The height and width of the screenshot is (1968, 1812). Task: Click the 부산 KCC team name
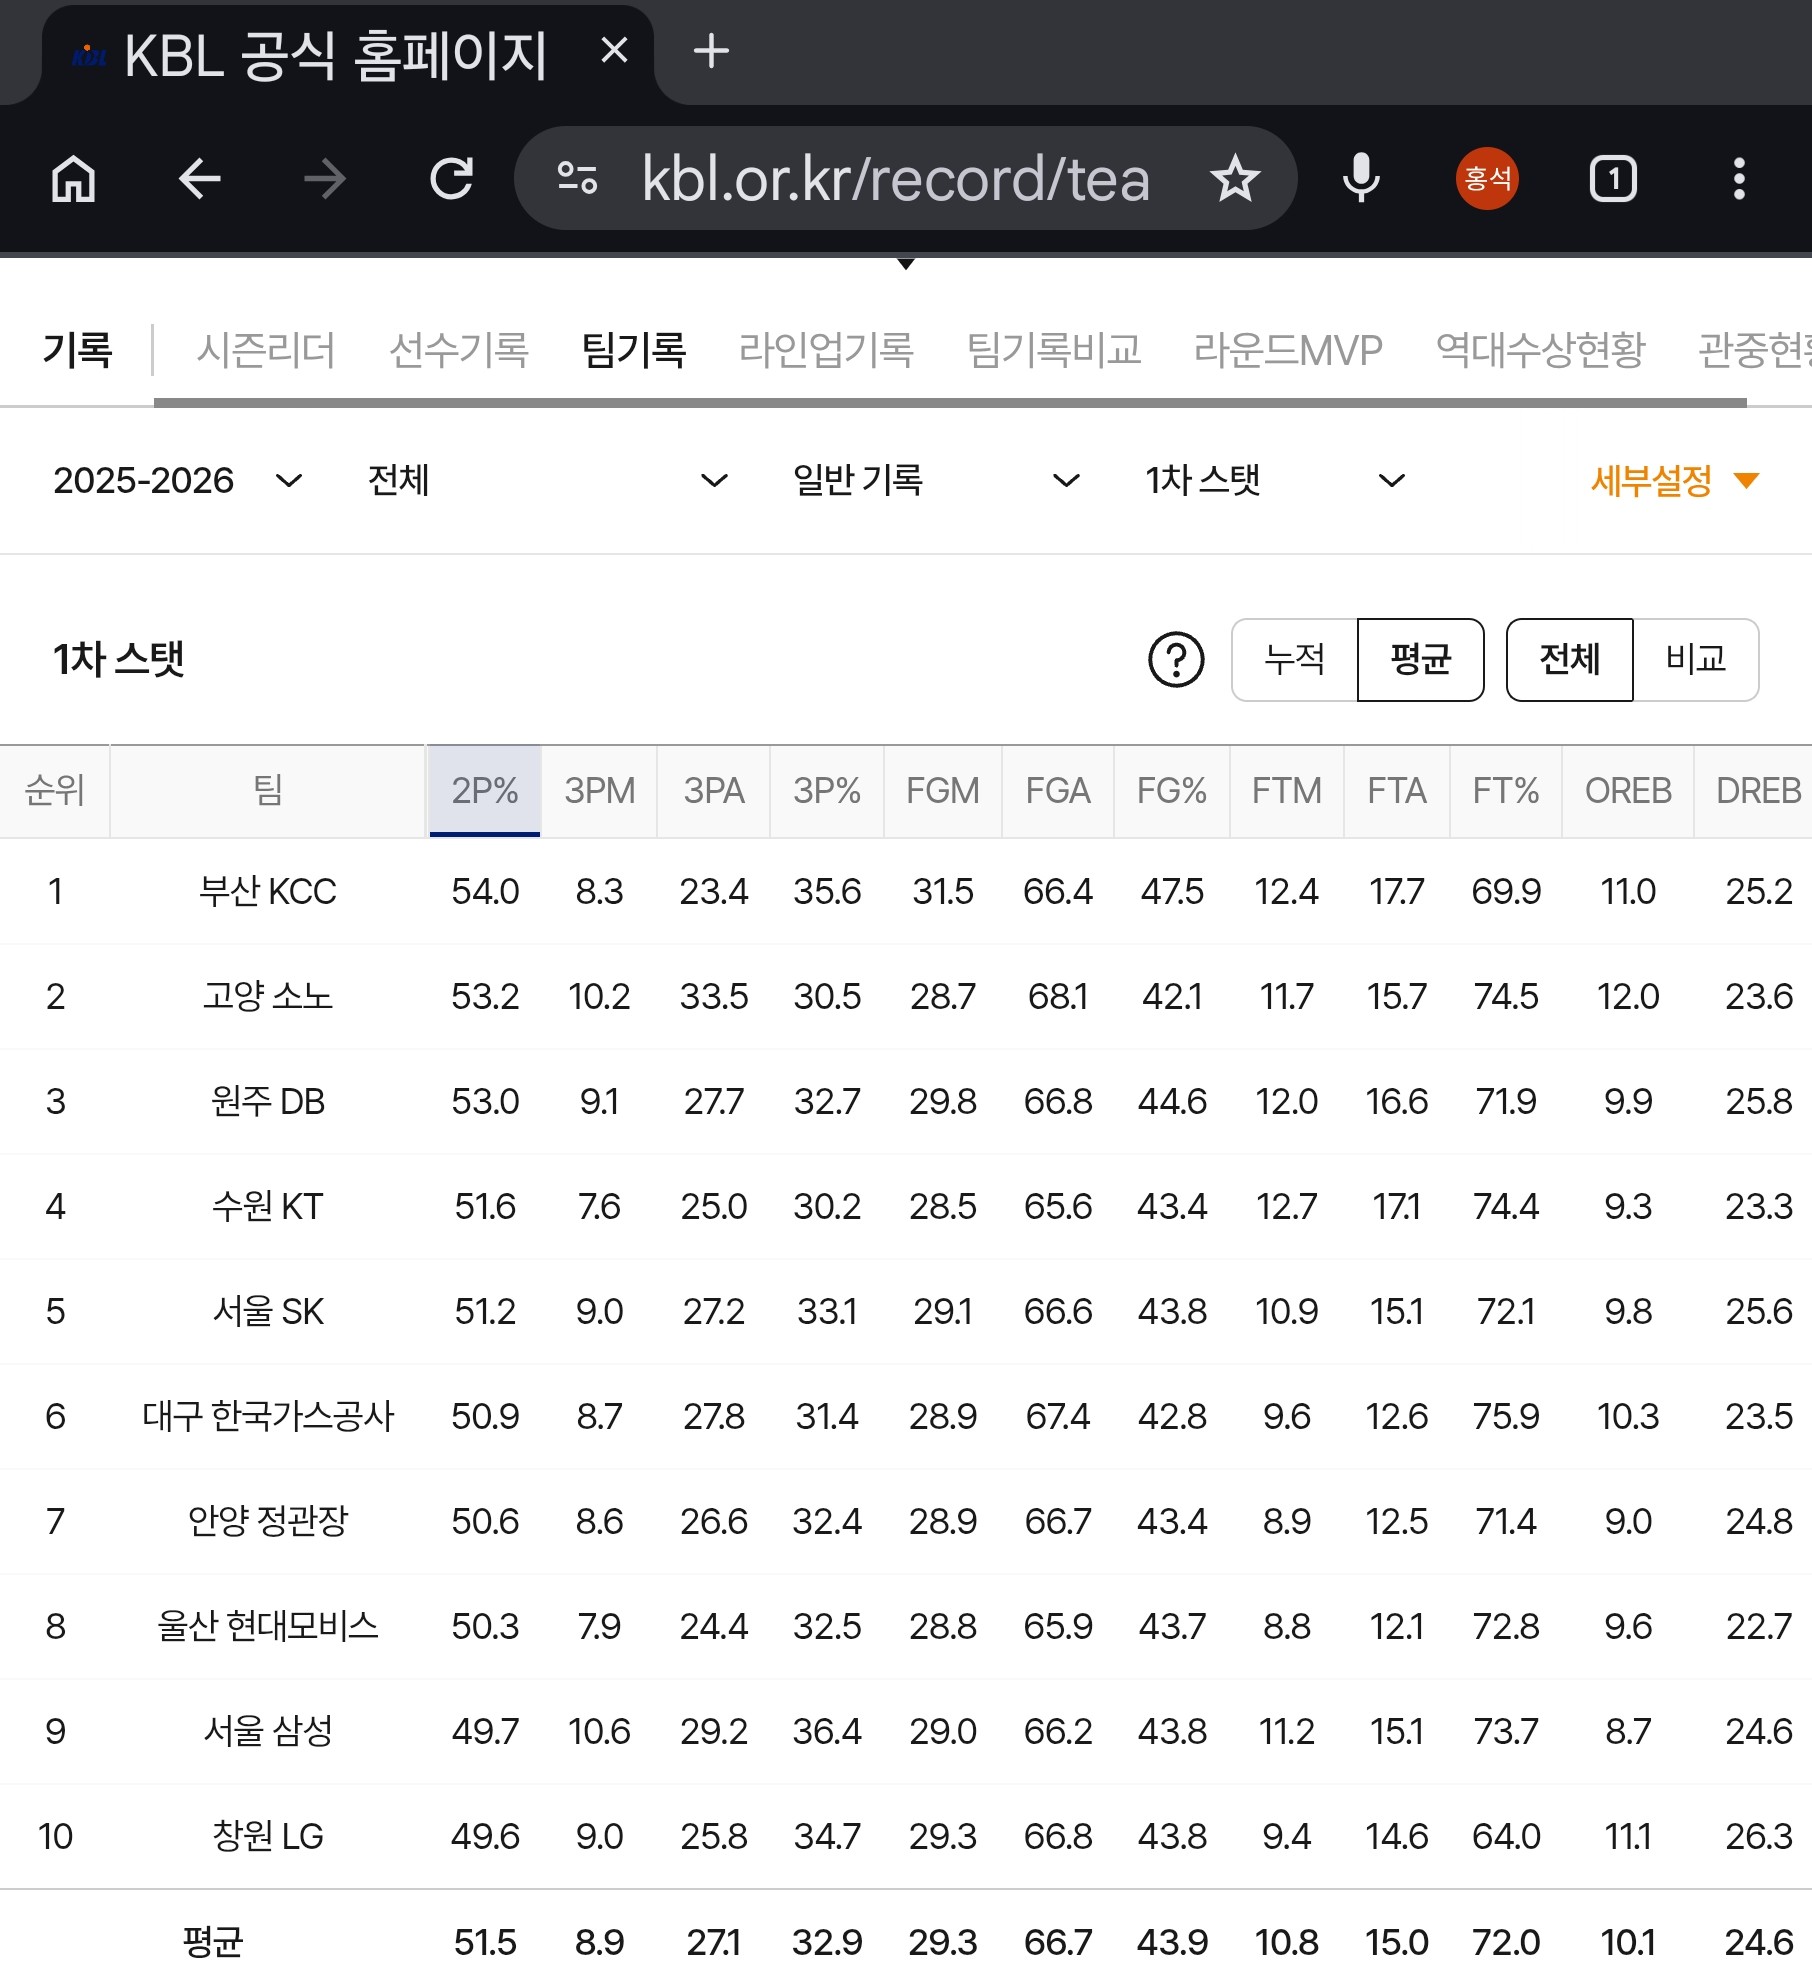[268, 891]
